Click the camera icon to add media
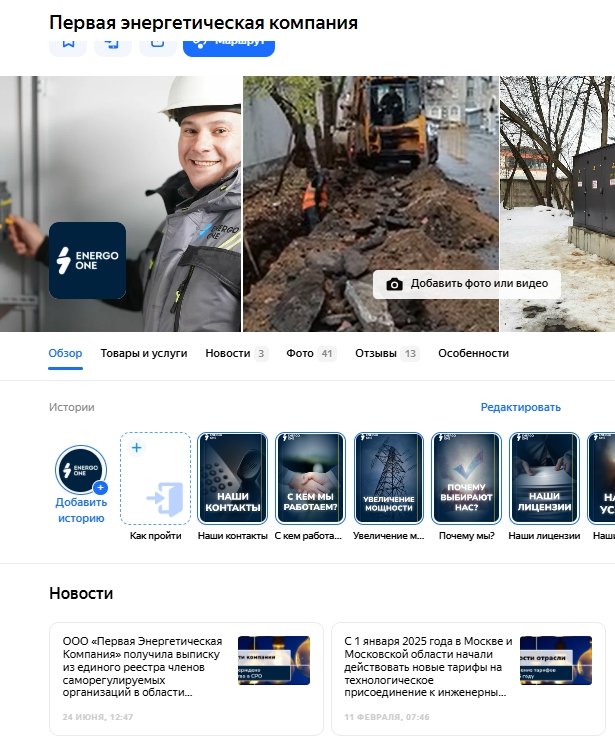The height and width of the screenshot is (738, 615). (x=394, y=284)
